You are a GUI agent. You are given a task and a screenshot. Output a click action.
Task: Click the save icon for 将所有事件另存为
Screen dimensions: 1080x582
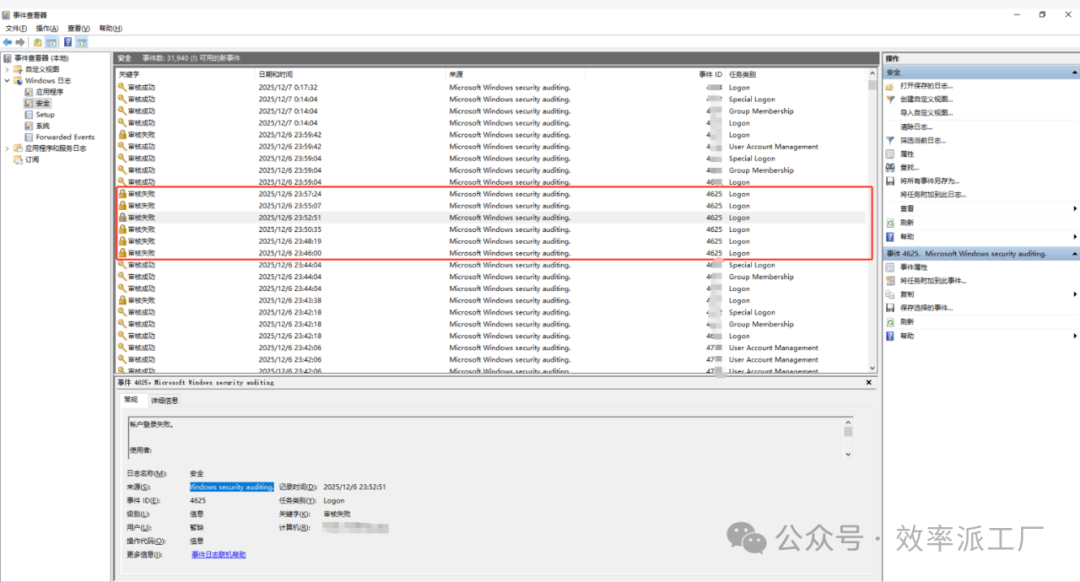[890, 181]
